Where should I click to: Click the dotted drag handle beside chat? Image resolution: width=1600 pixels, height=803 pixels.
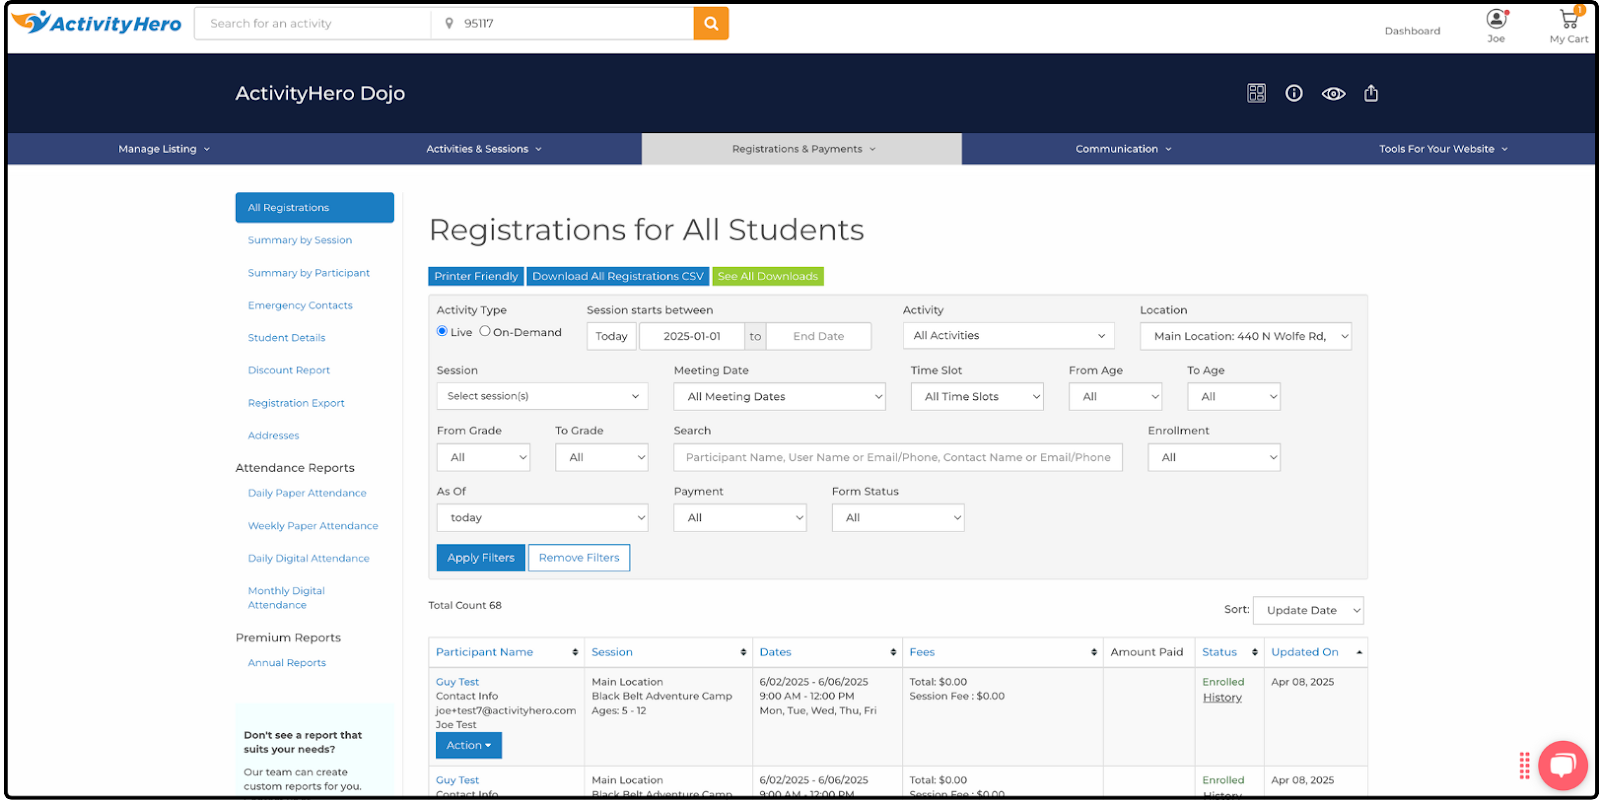pyautogui.click(x=1525, y=766)
